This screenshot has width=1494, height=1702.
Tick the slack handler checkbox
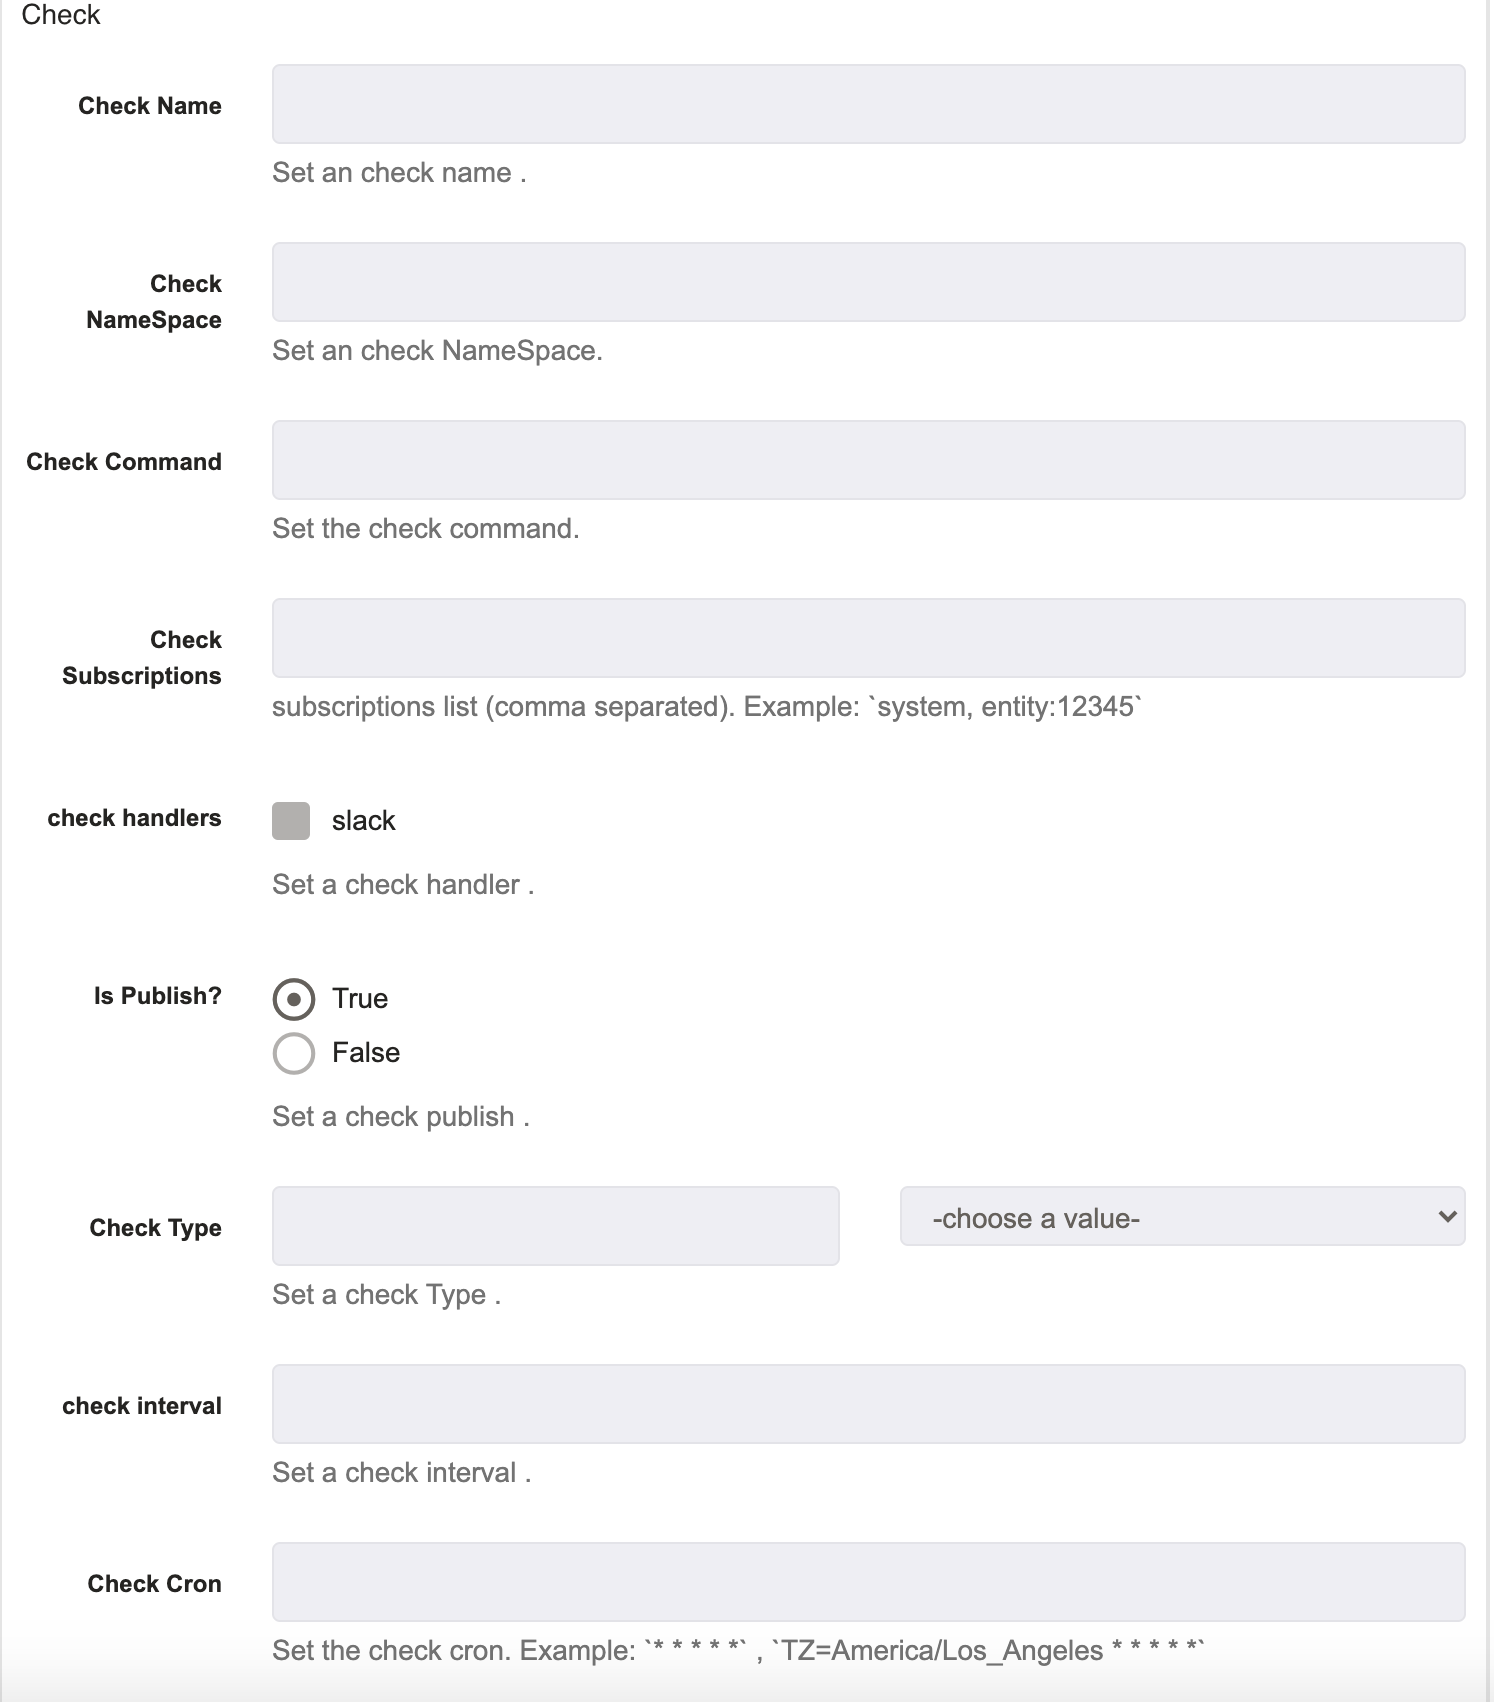tap(291, 821)
